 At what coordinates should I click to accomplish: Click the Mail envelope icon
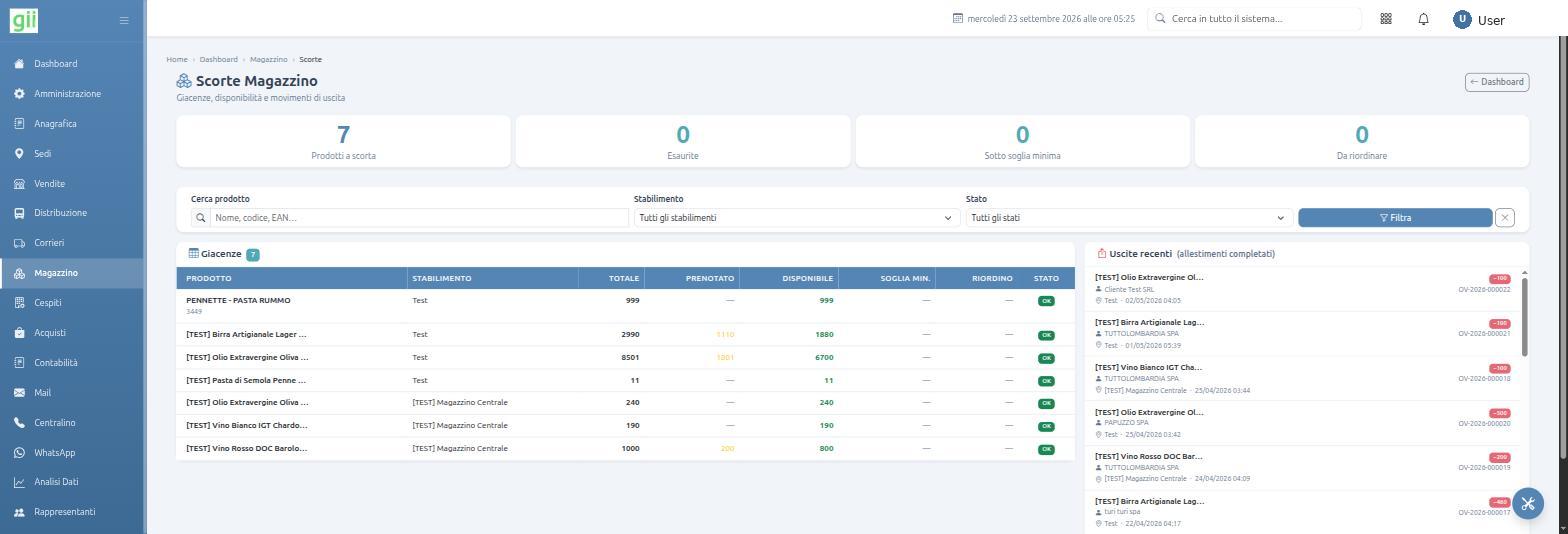(x=19, y=393)
